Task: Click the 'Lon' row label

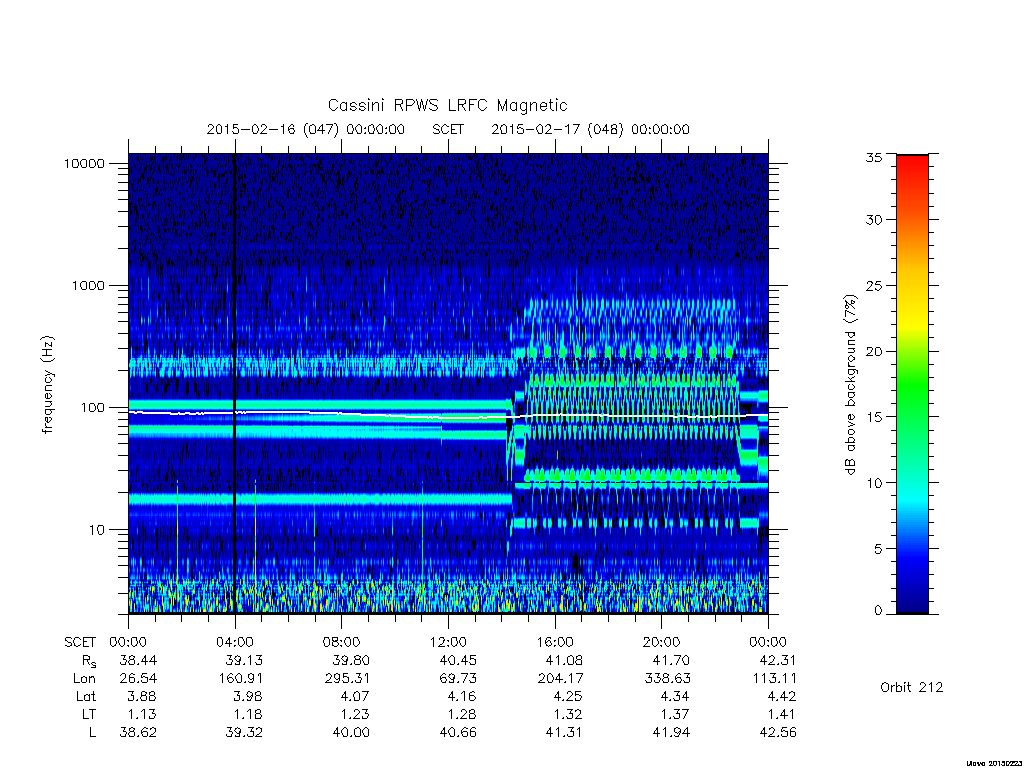Action: 84,679
